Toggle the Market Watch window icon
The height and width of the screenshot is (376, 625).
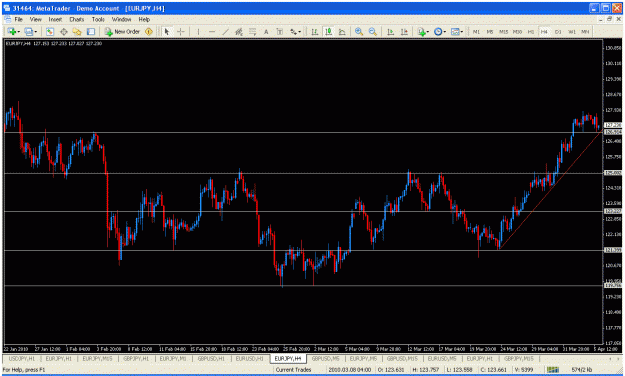click(49, 31)
